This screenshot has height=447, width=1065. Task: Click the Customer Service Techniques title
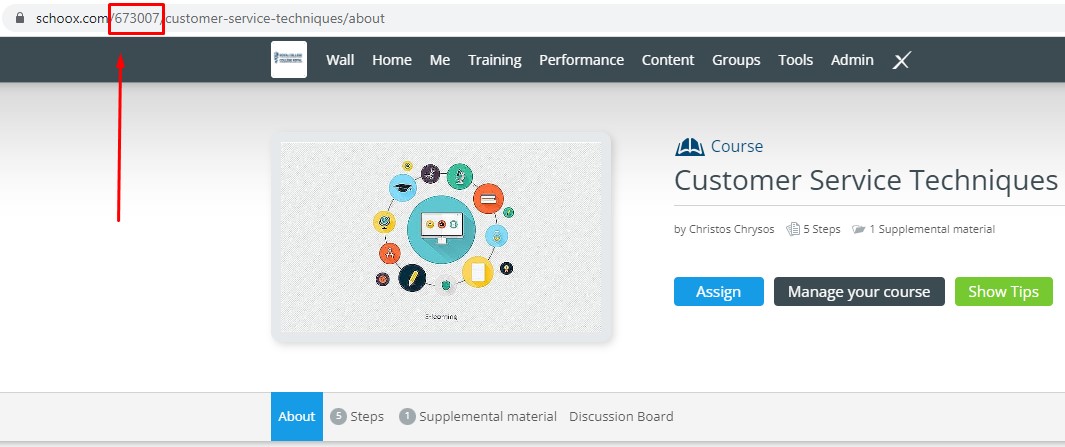(x=866, y=181)
